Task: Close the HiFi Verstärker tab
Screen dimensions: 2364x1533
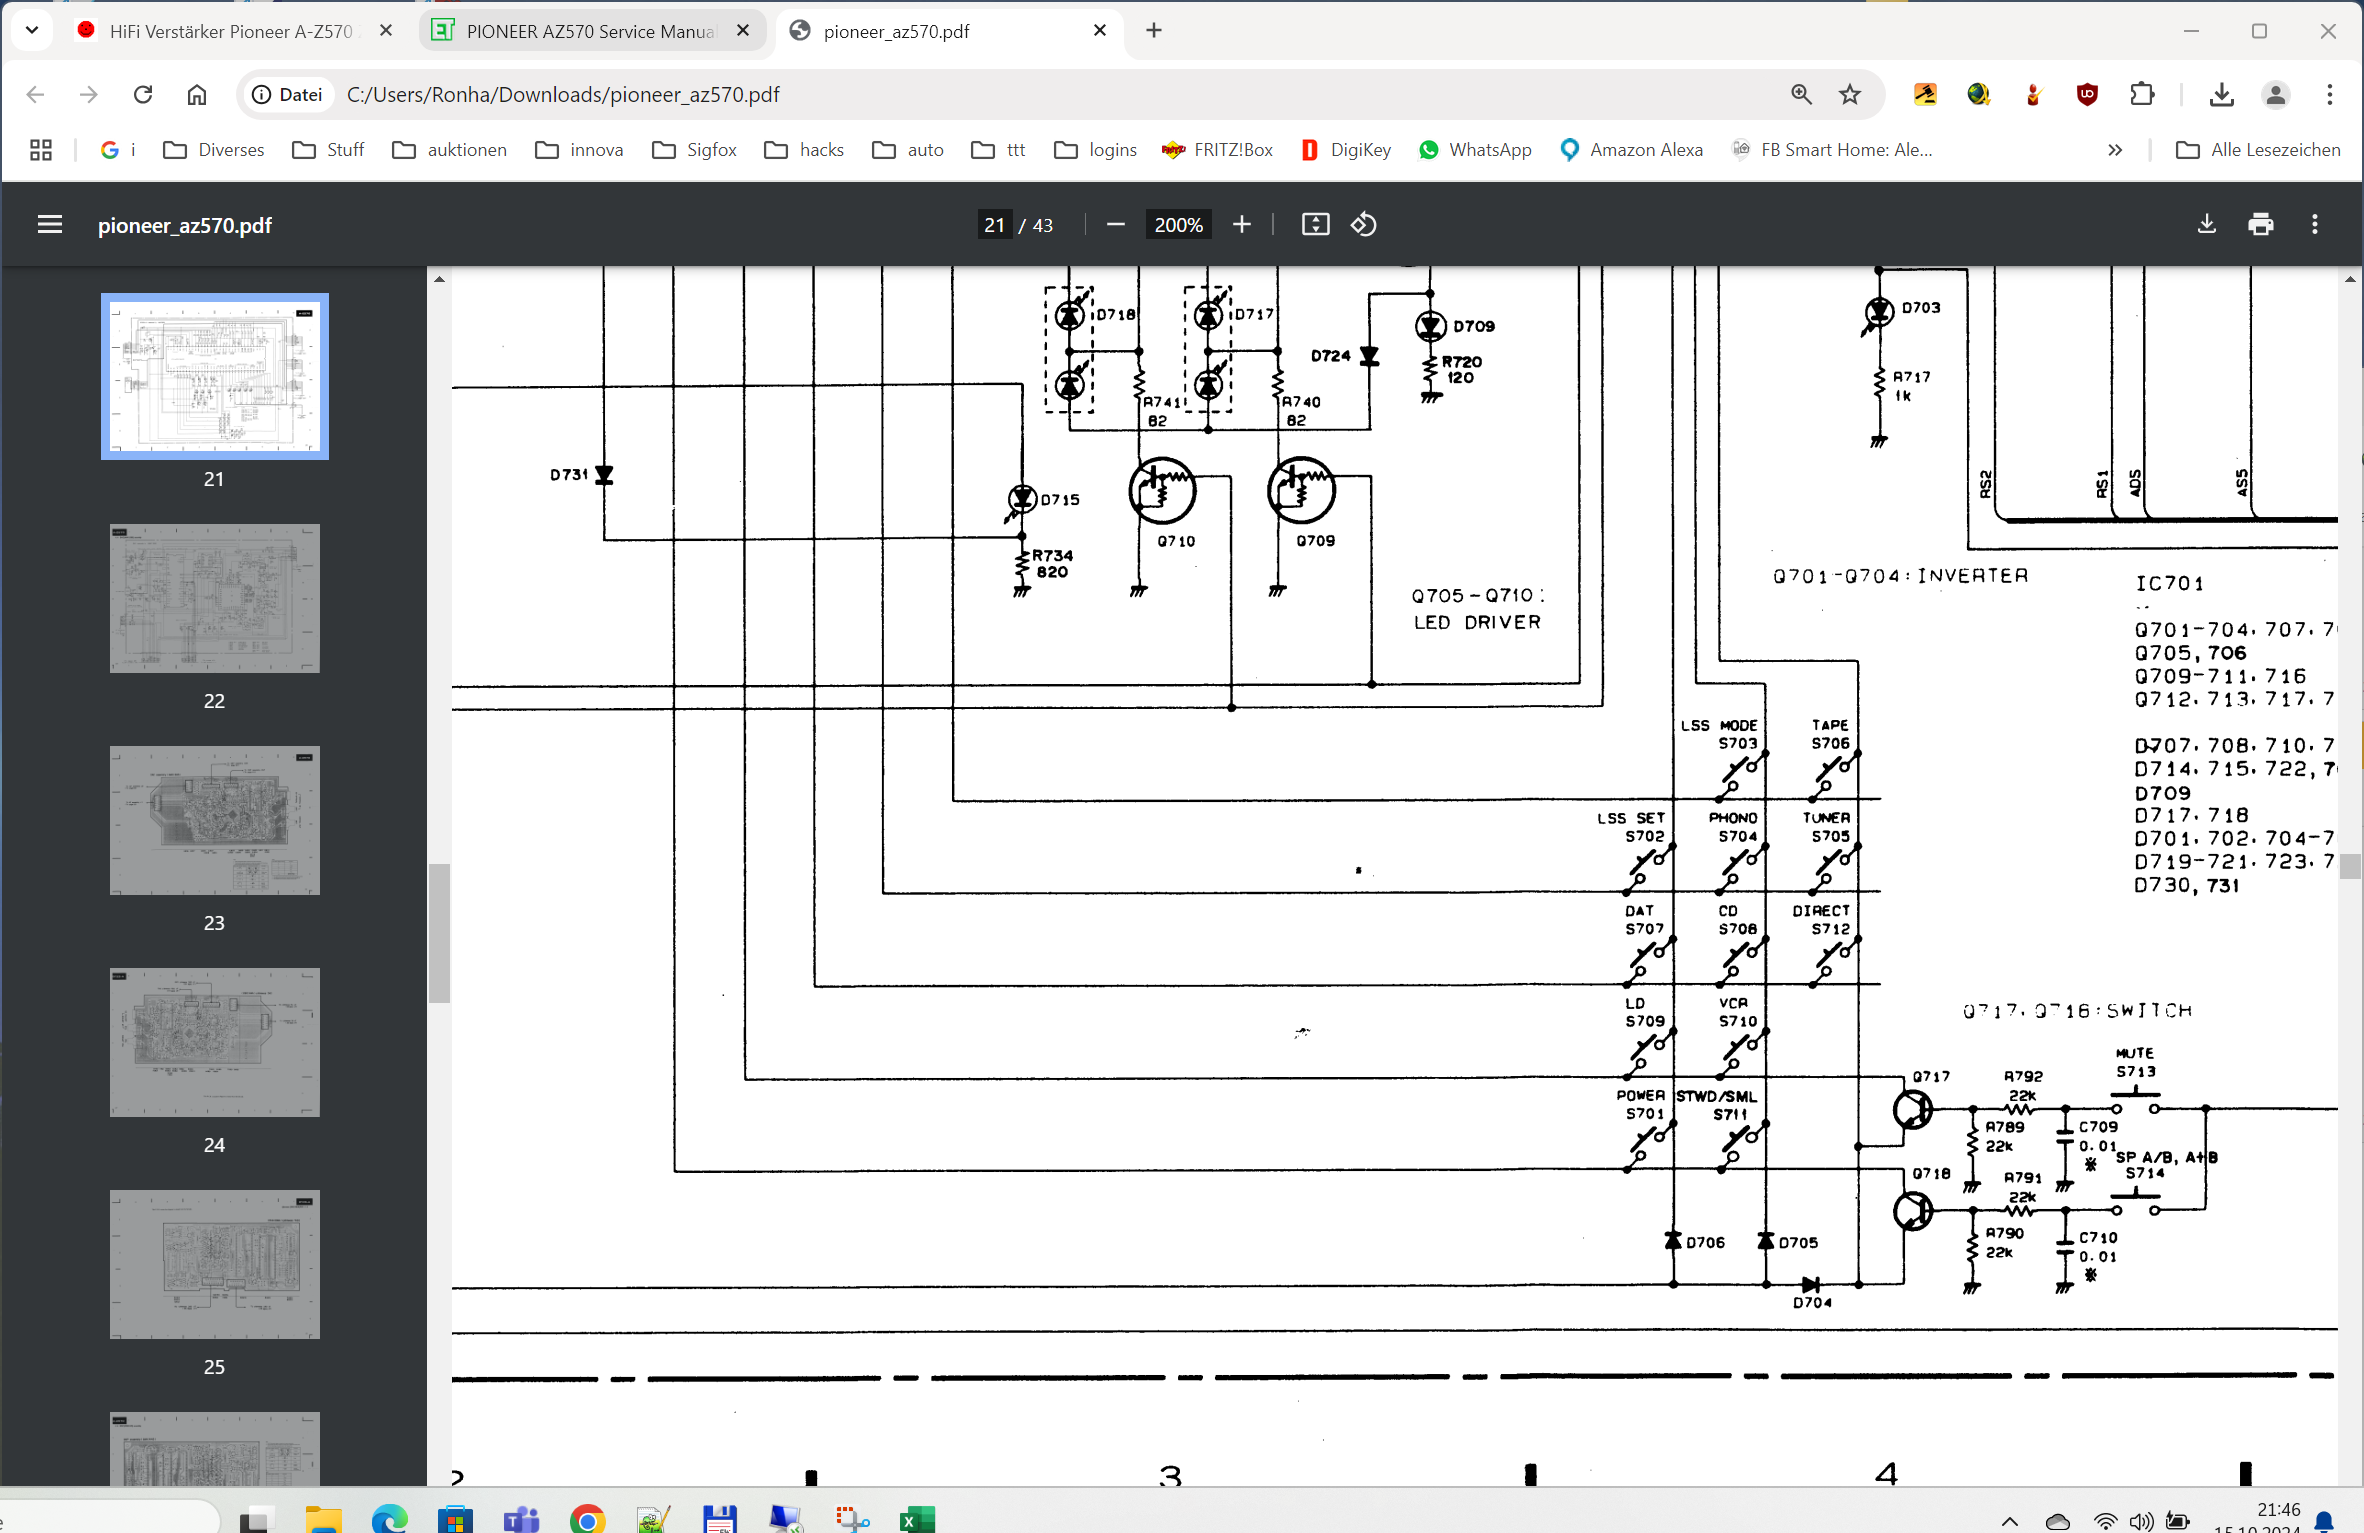Action: 386,31
